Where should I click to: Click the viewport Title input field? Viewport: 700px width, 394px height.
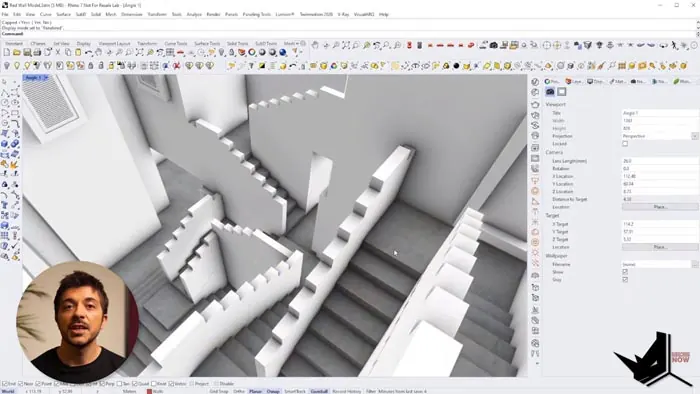point(660,113)
